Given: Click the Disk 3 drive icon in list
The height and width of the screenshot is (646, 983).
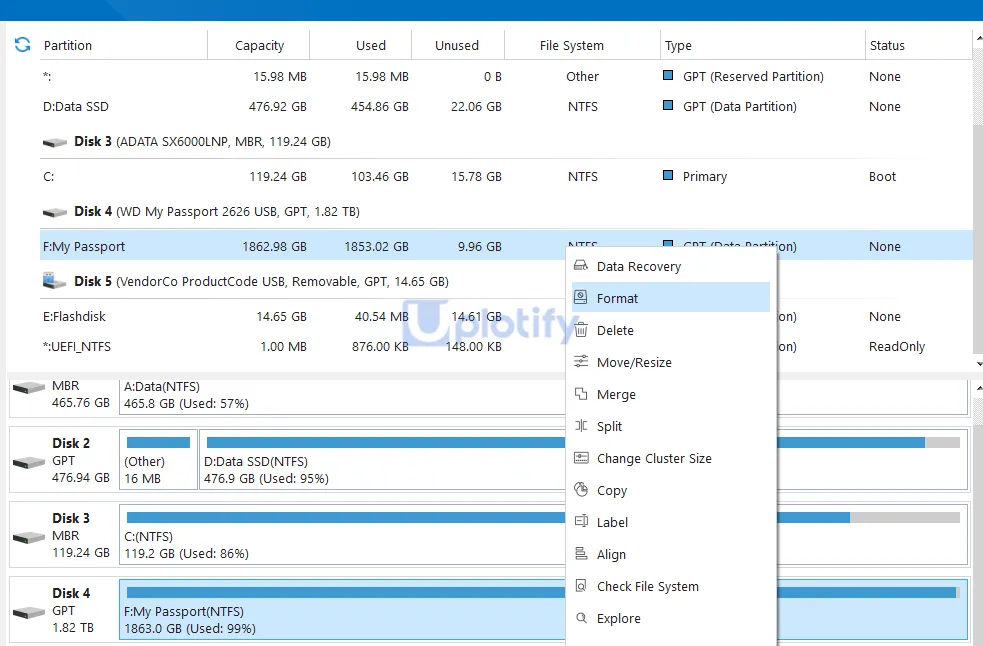Looking at the screenshot, I should (x=55, y=142).
